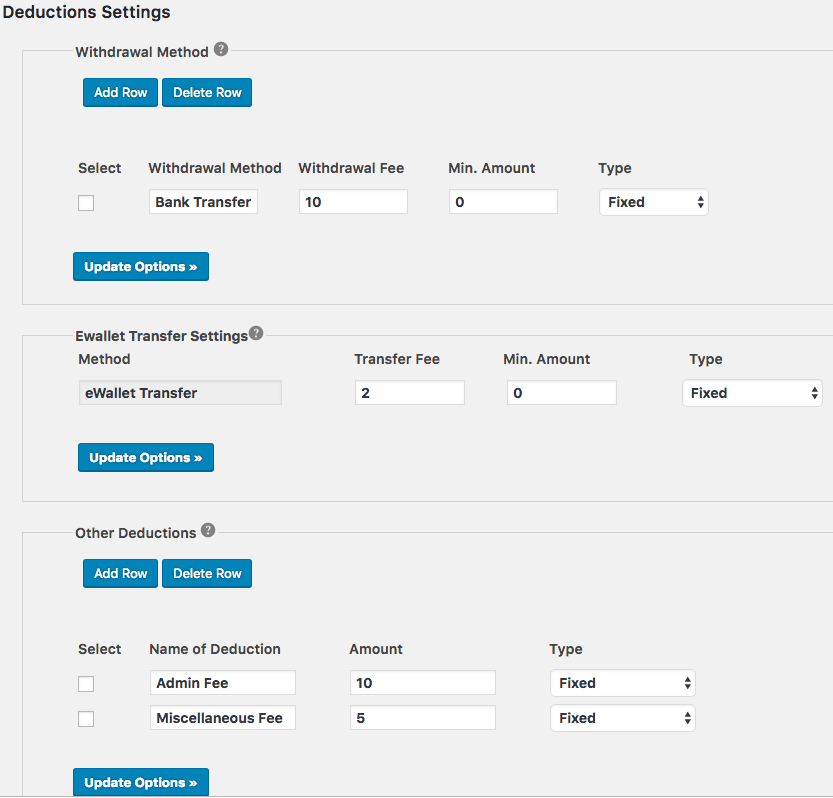Image resolution: width=833 pixels, height=798 pixels.
Task: Open the Other Deductions help question icon
Action: pyautogui.click(x=208, y=530)
